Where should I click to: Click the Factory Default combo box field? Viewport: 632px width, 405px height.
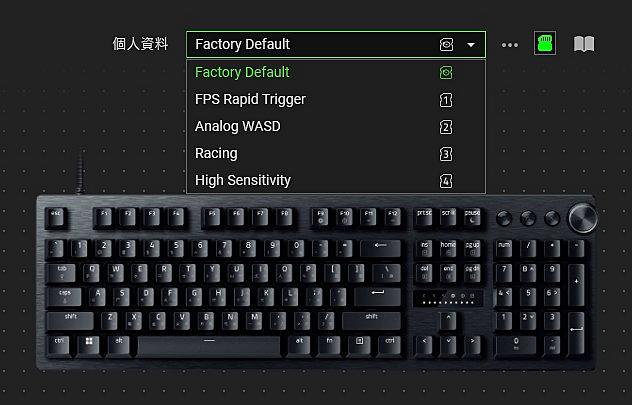336,44
